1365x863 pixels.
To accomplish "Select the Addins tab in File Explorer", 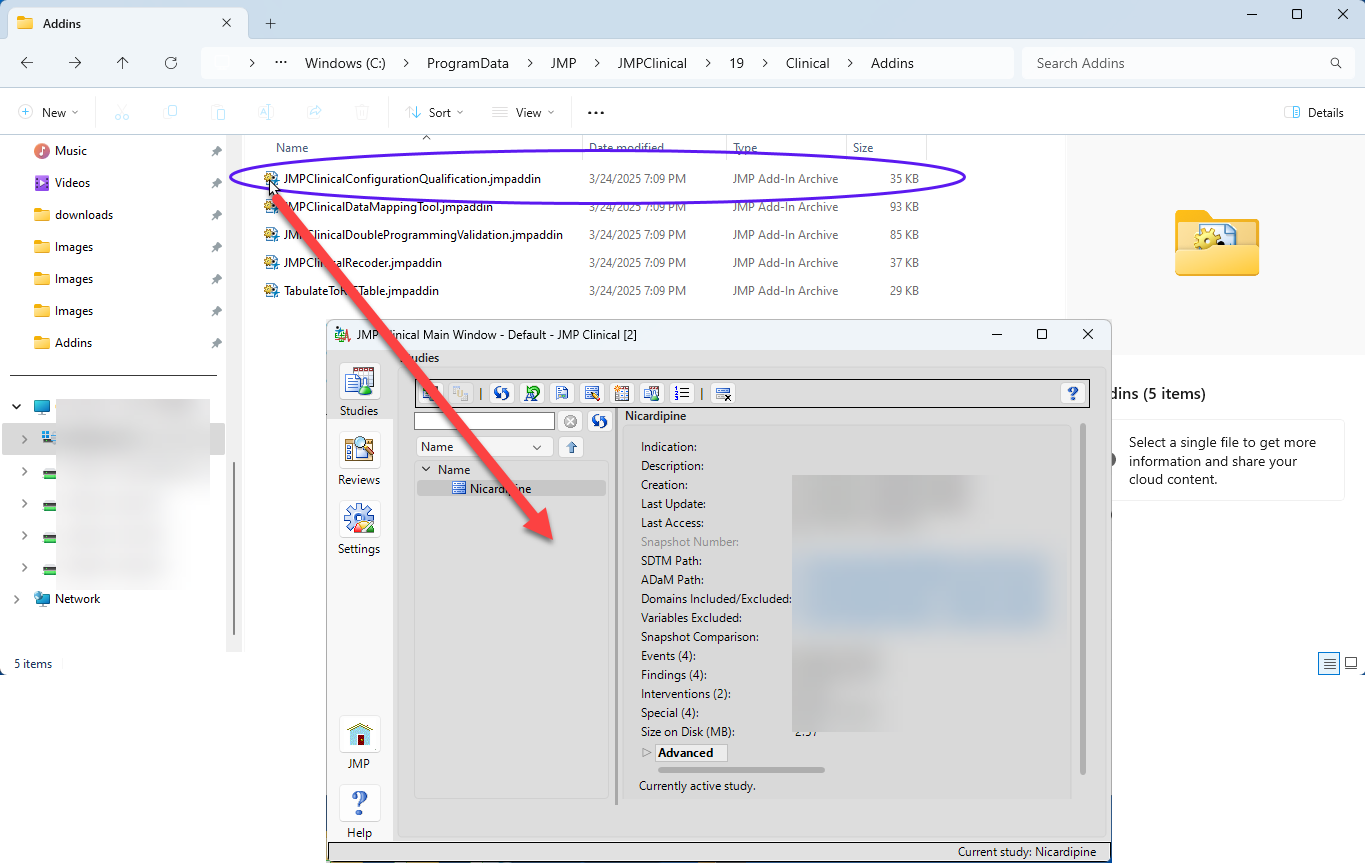I will 126,23.
